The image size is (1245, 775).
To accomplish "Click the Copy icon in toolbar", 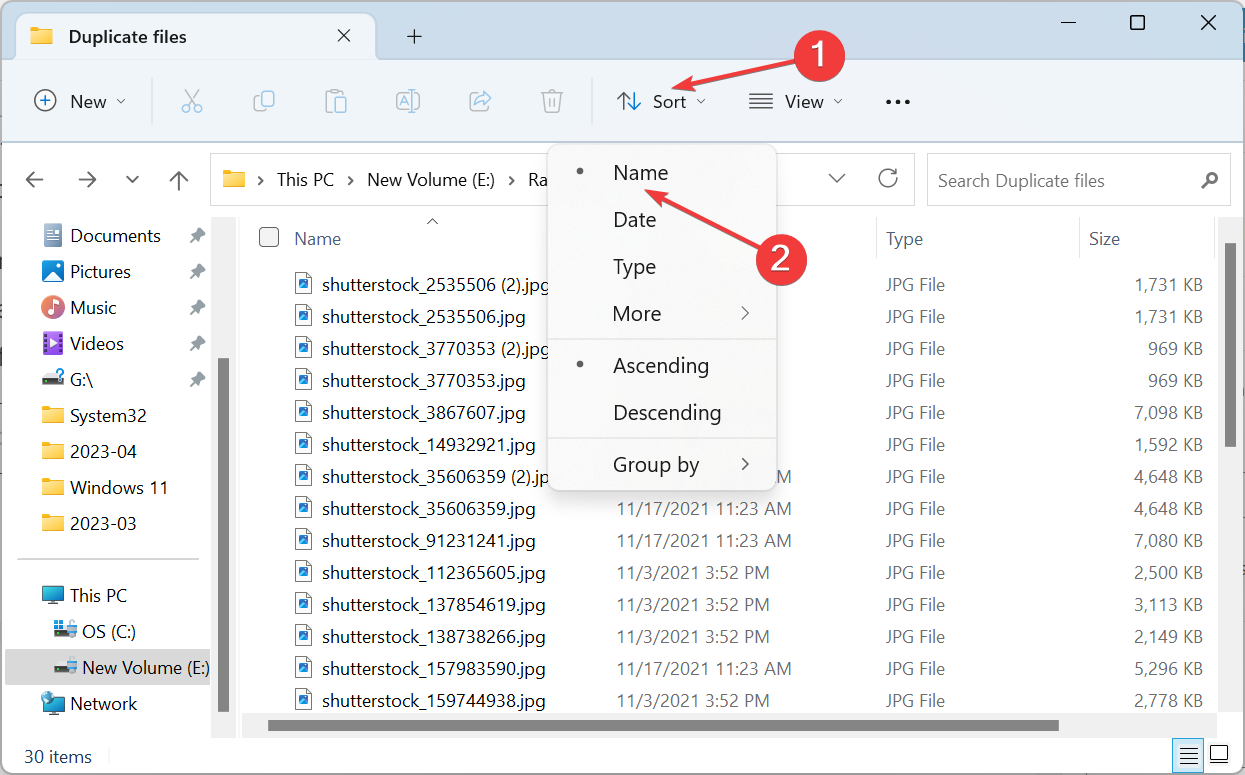I will pos(264,101).
